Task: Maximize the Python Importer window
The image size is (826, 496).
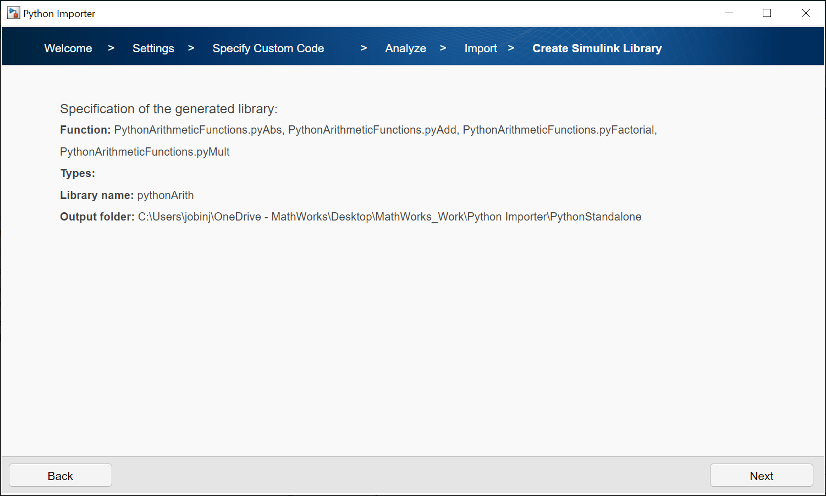Action: (x=767, y=13)
